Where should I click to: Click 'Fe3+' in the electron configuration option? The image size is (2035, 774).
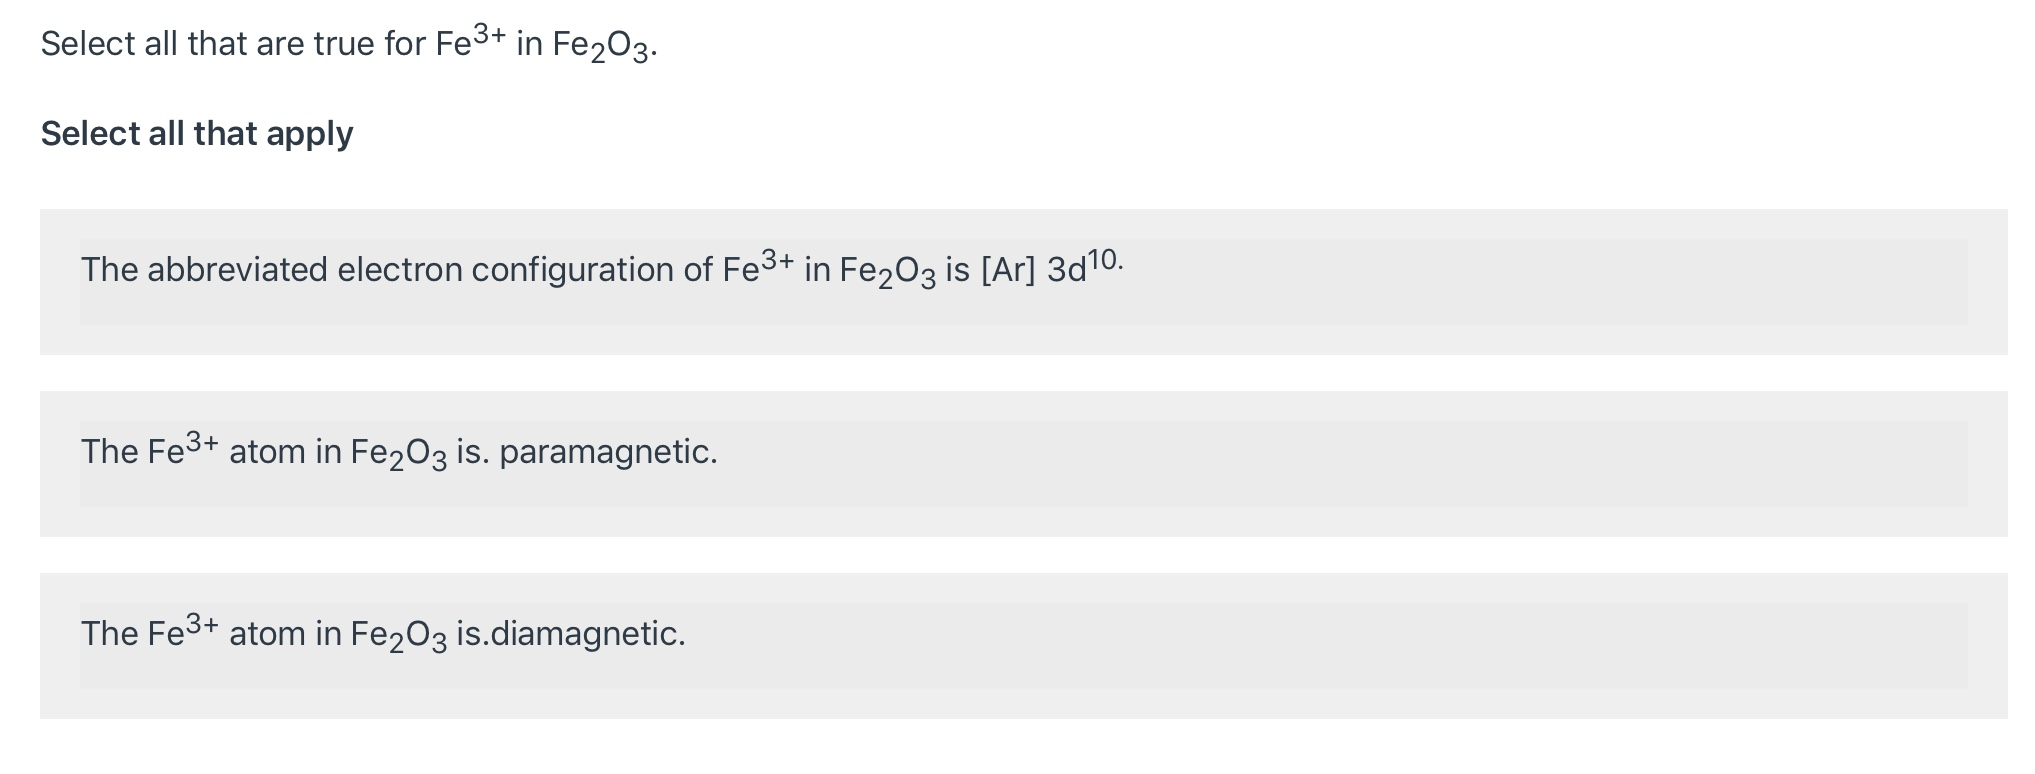pos(758,267)
